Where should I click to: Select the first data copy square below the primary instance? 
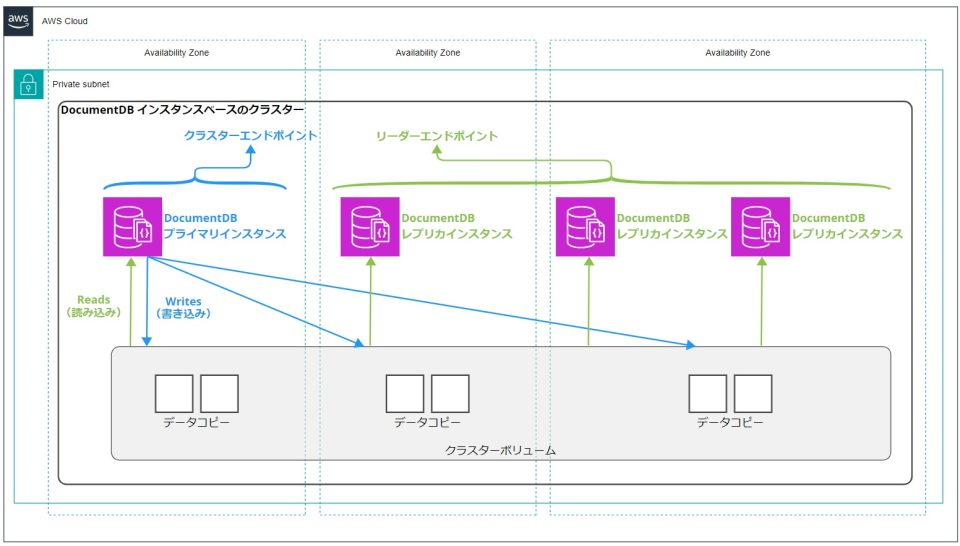[174, 394]
